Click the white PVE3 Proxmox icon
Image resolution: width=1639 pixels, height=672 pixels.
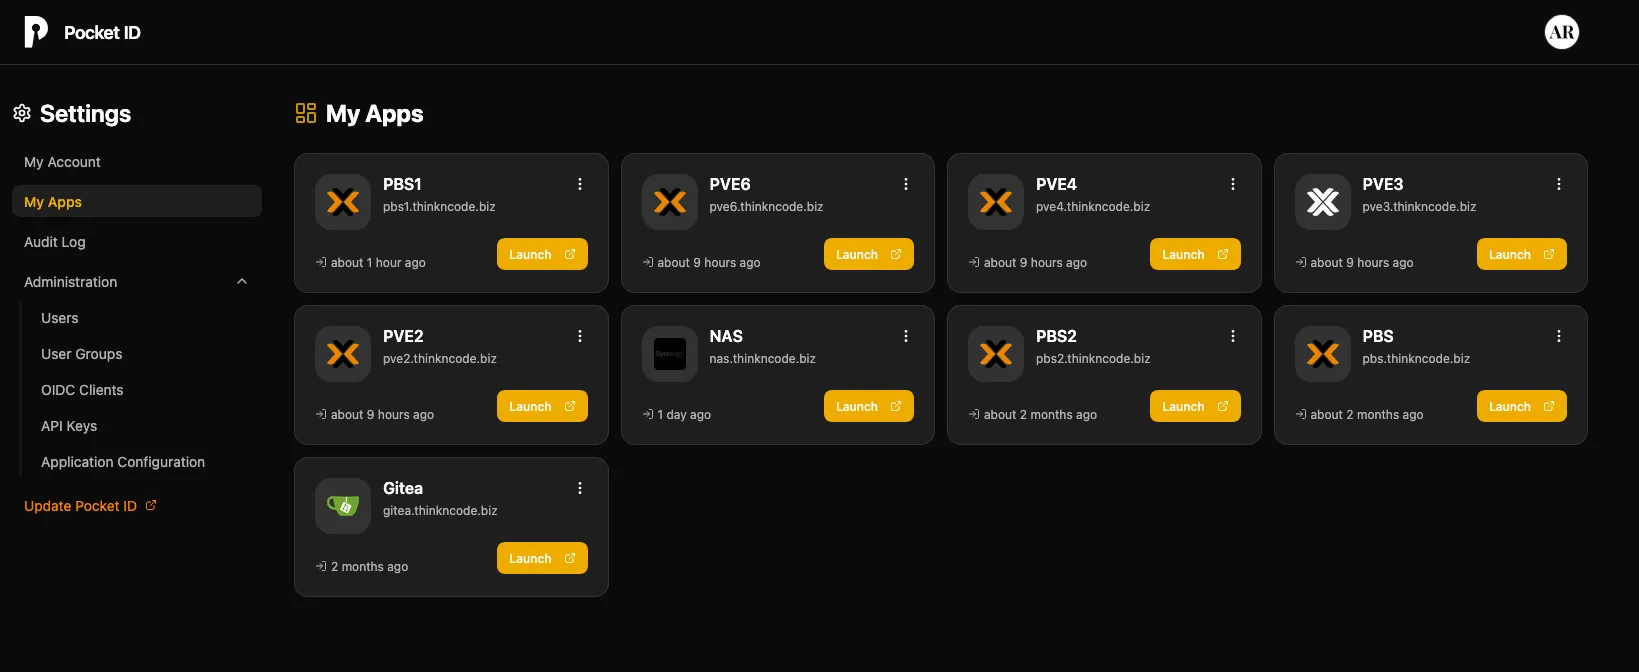coord(1322,202)
